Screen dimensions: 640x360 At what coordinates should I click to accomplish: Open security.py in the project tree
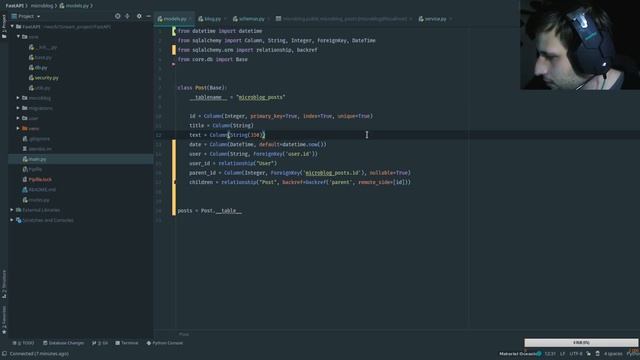pyautogui.click(x=44, y=78)
